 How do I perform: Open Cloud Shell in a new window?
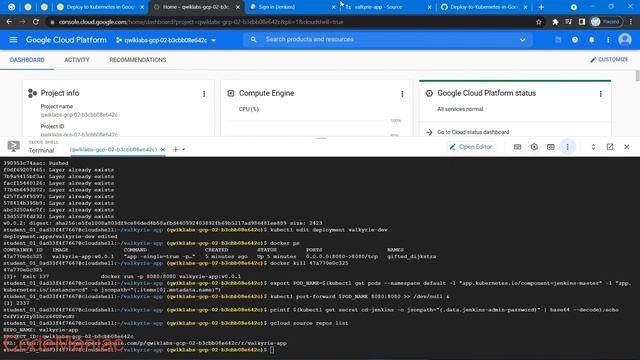(x=610, y=147)
